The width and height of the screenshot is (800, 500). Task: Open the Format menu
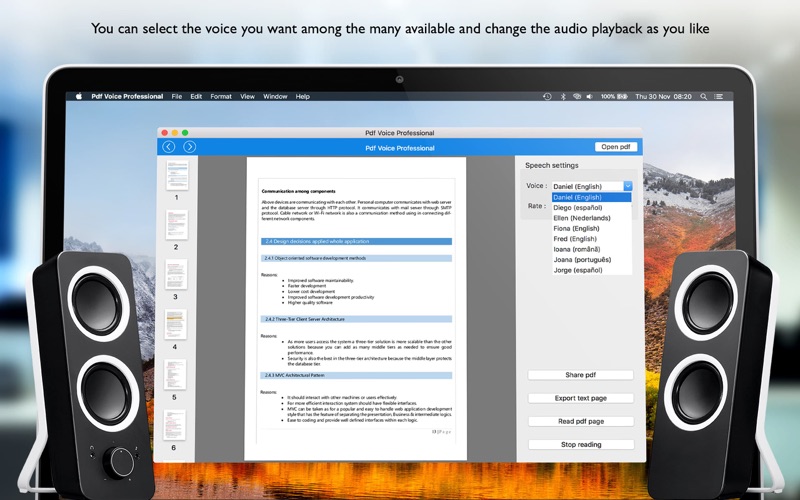pyautogui.click(x=220, y=97)
